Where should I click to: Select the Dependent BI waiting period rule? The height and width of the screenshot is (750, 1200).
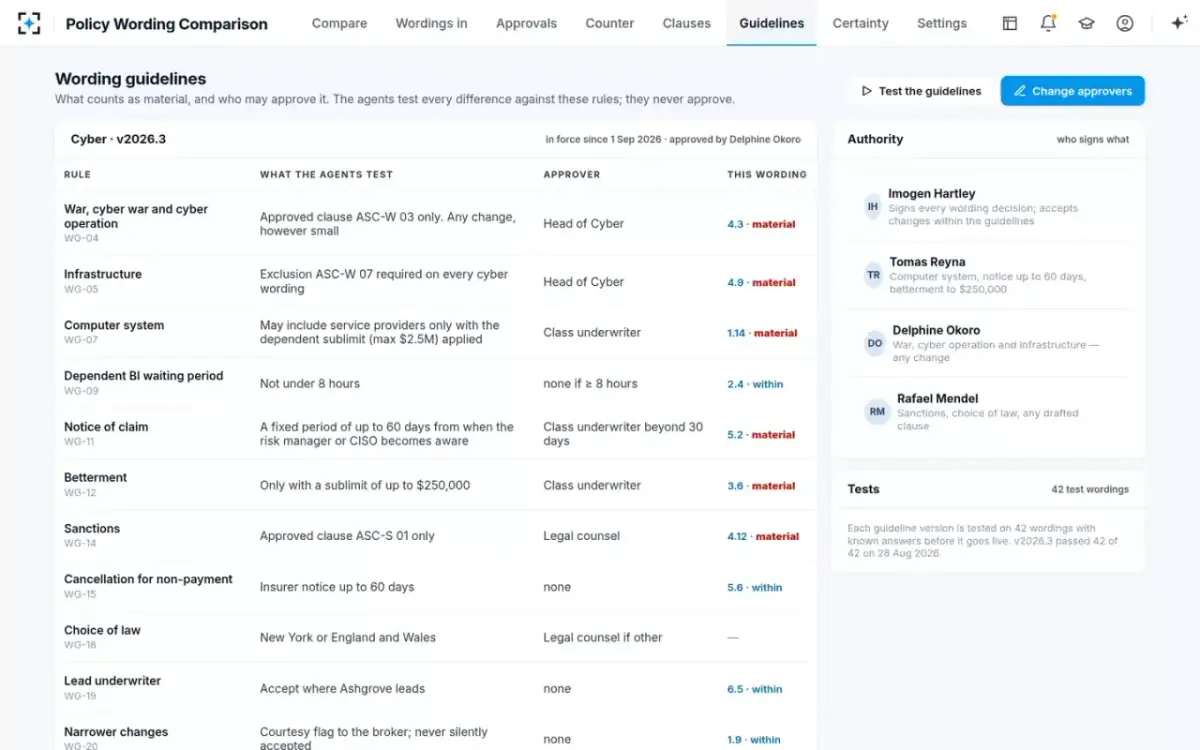[143, 376]
